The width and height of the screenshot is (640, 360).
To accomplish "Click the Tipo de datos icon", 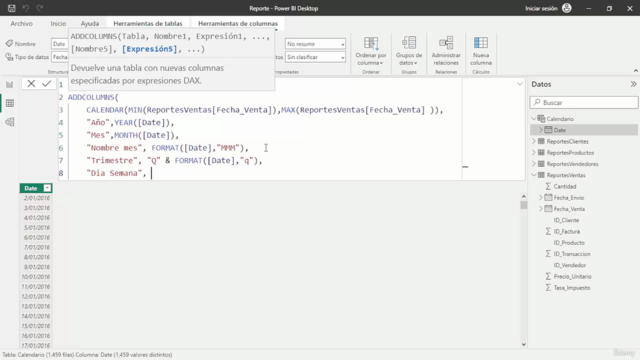I will (x=9, y=57).
